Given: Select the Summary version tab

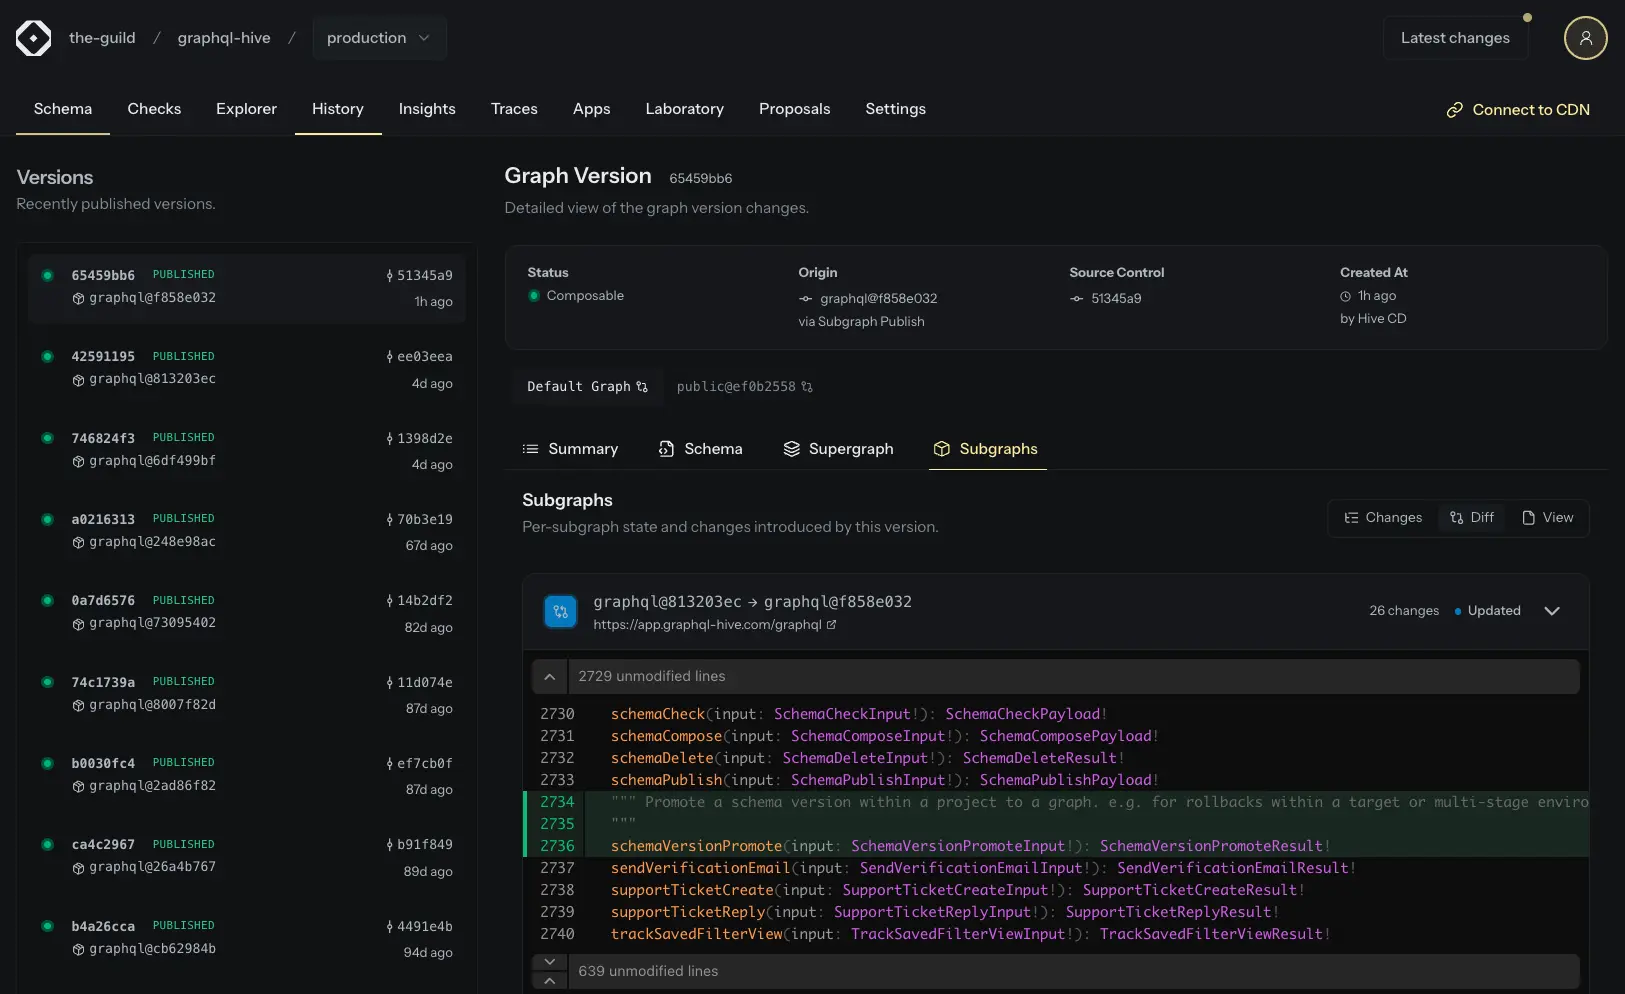Looking at the screenshot, I should click(x=570, y=449).
